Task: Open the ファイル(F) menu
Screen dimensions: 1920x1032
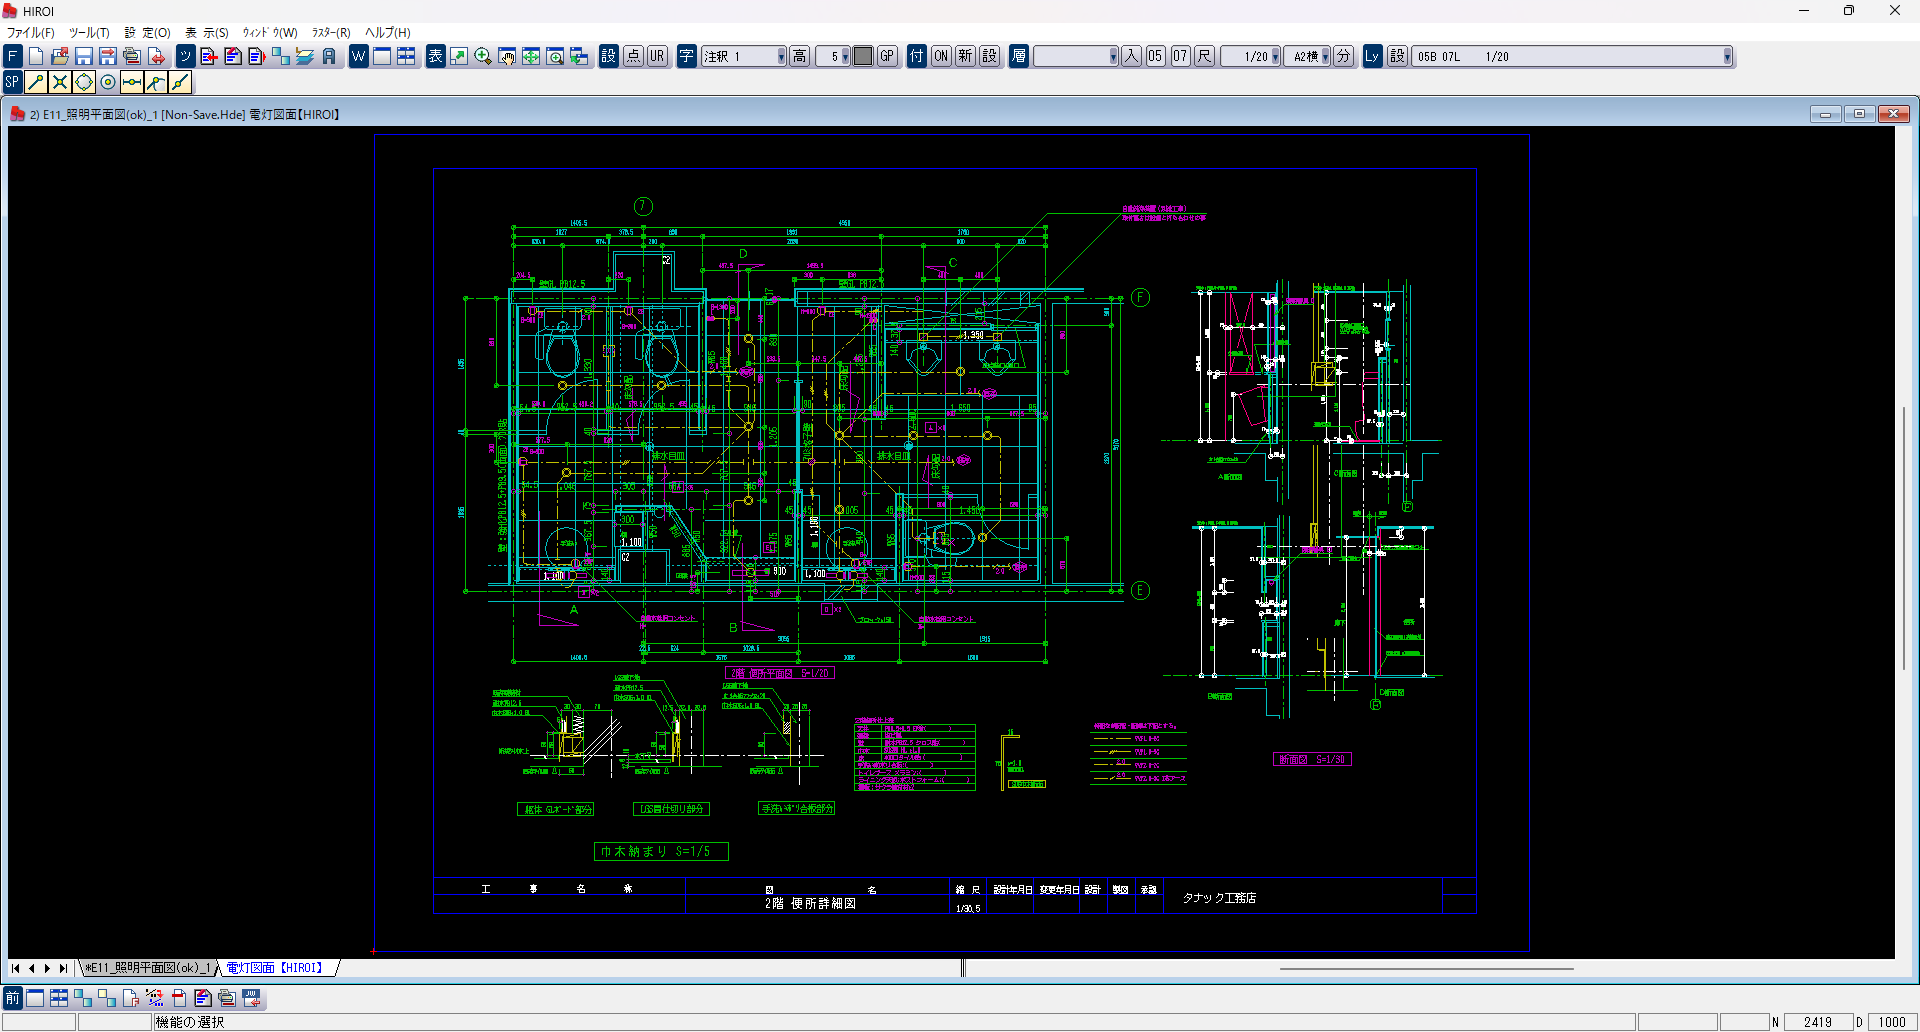Action: click(x=31, y=33)
